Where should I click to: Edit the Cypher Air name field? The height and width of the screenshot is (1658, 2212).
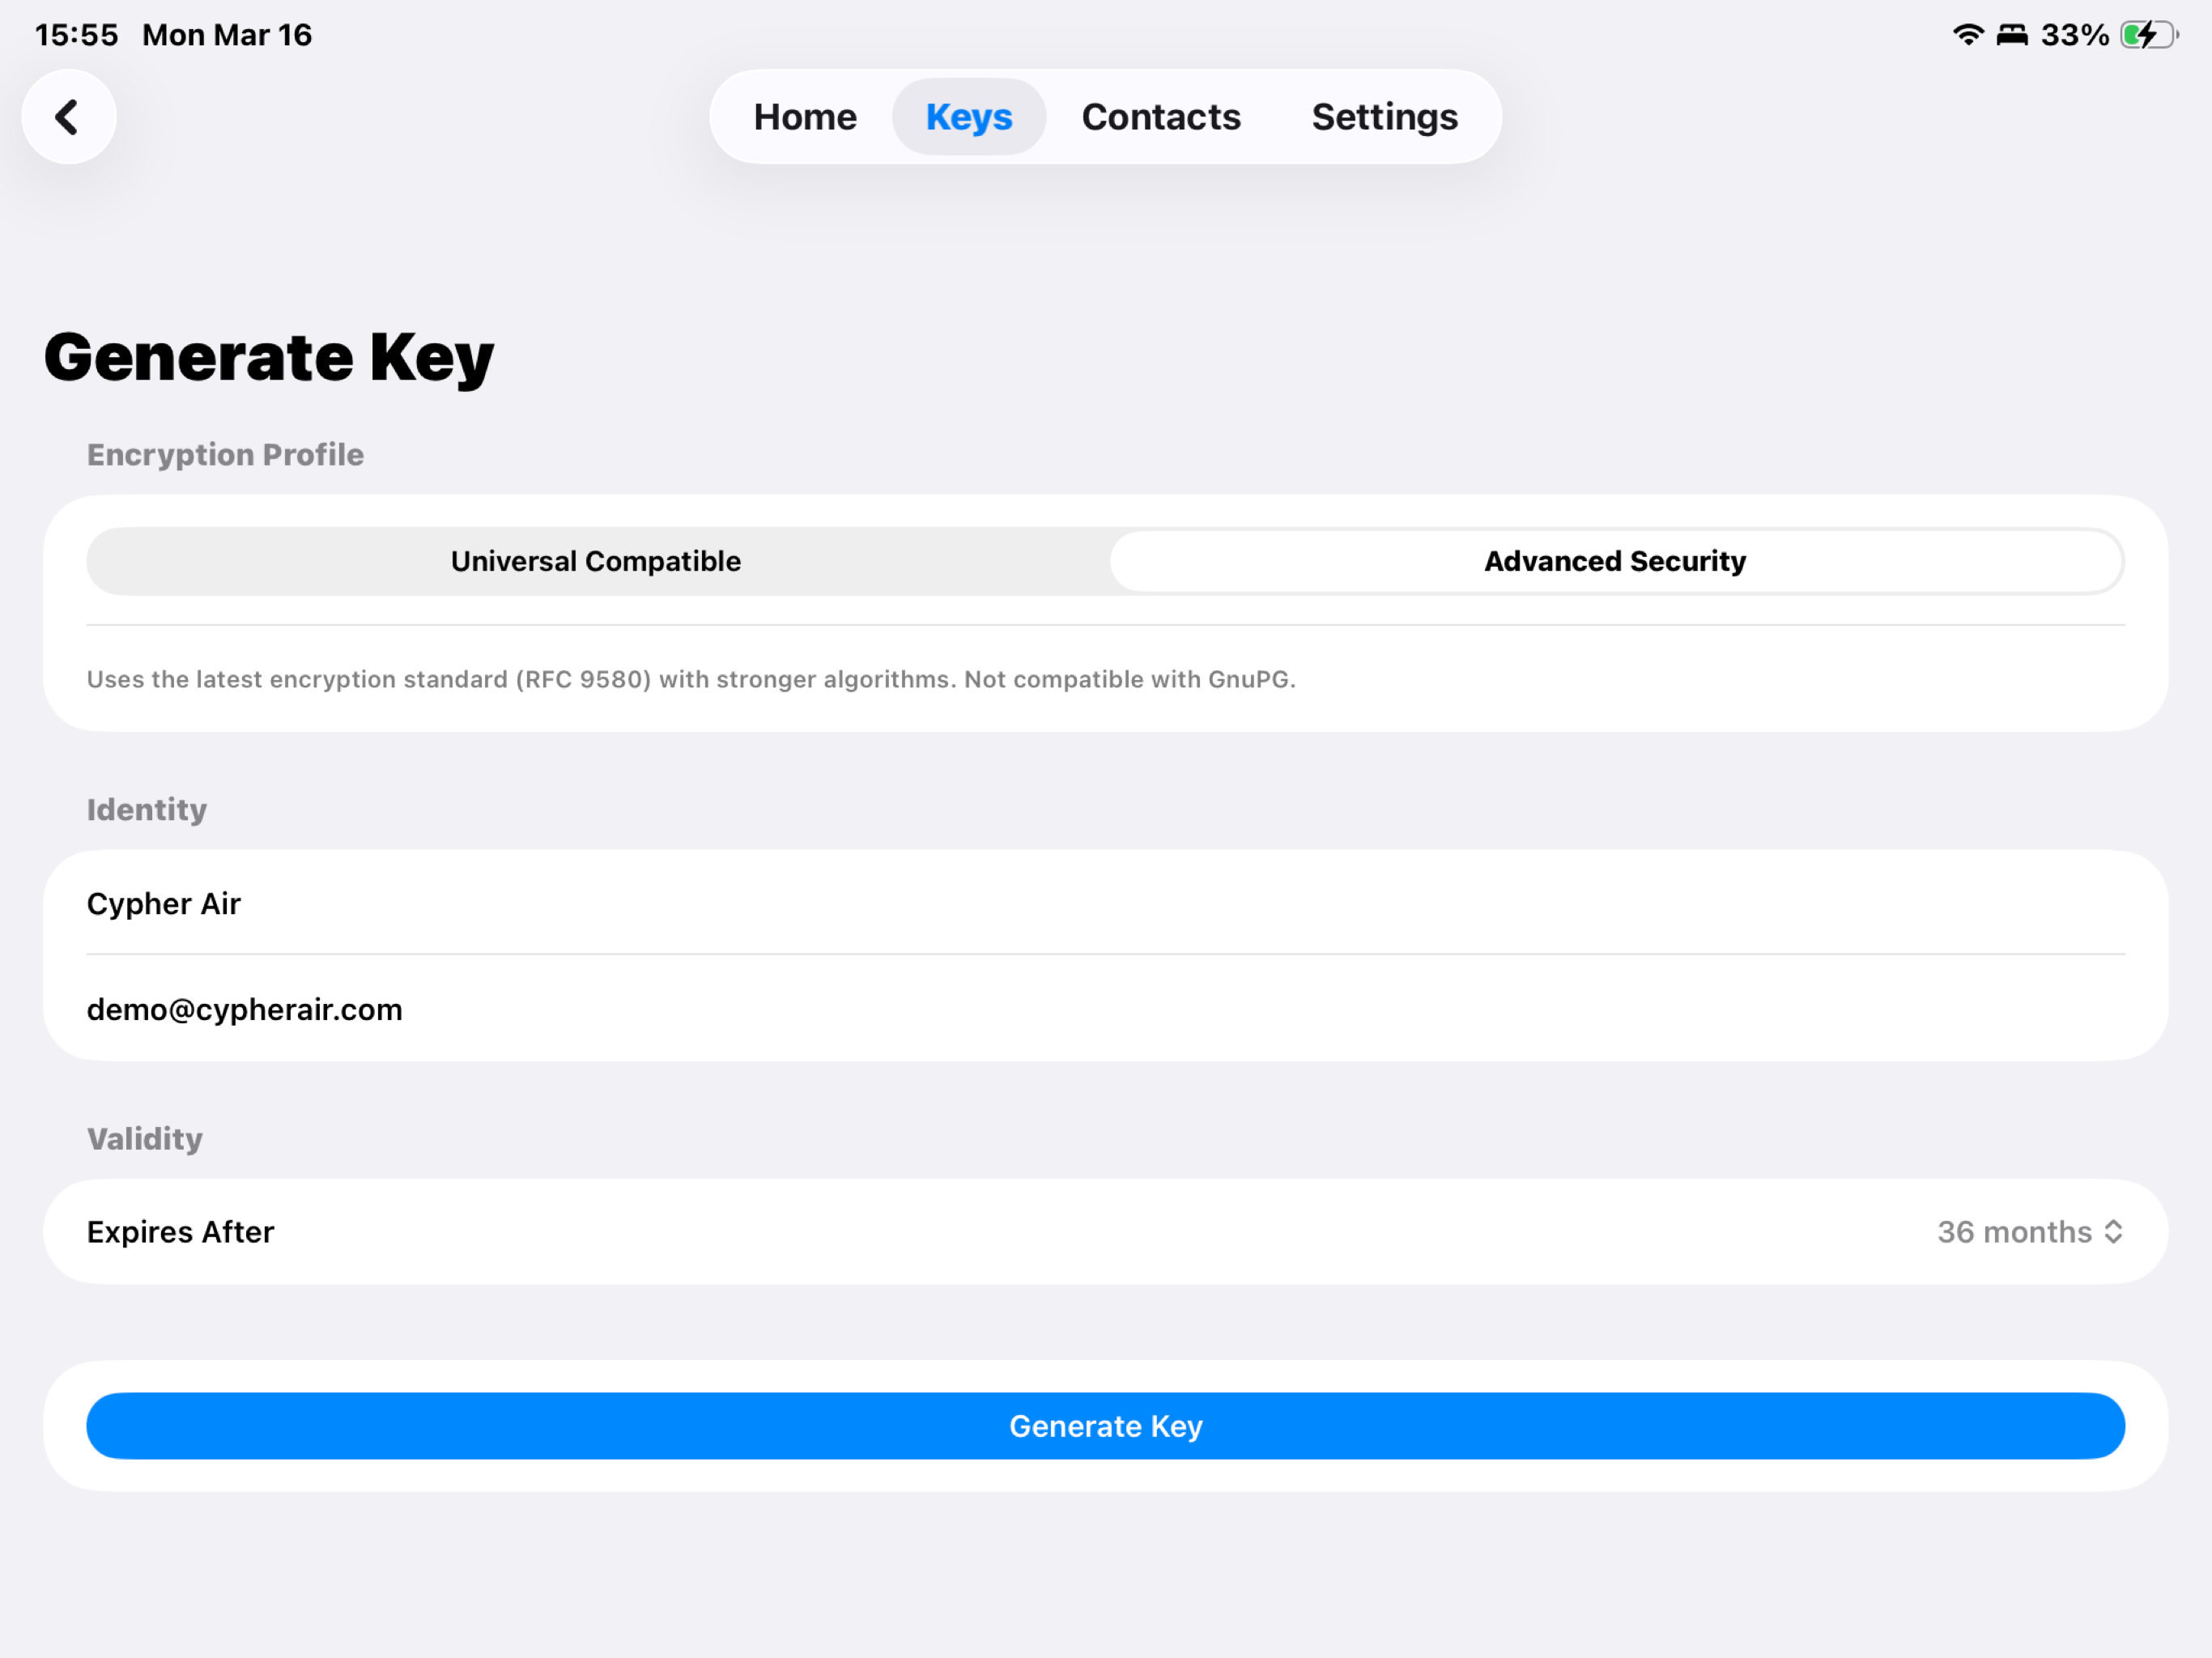pos(1106,903)
